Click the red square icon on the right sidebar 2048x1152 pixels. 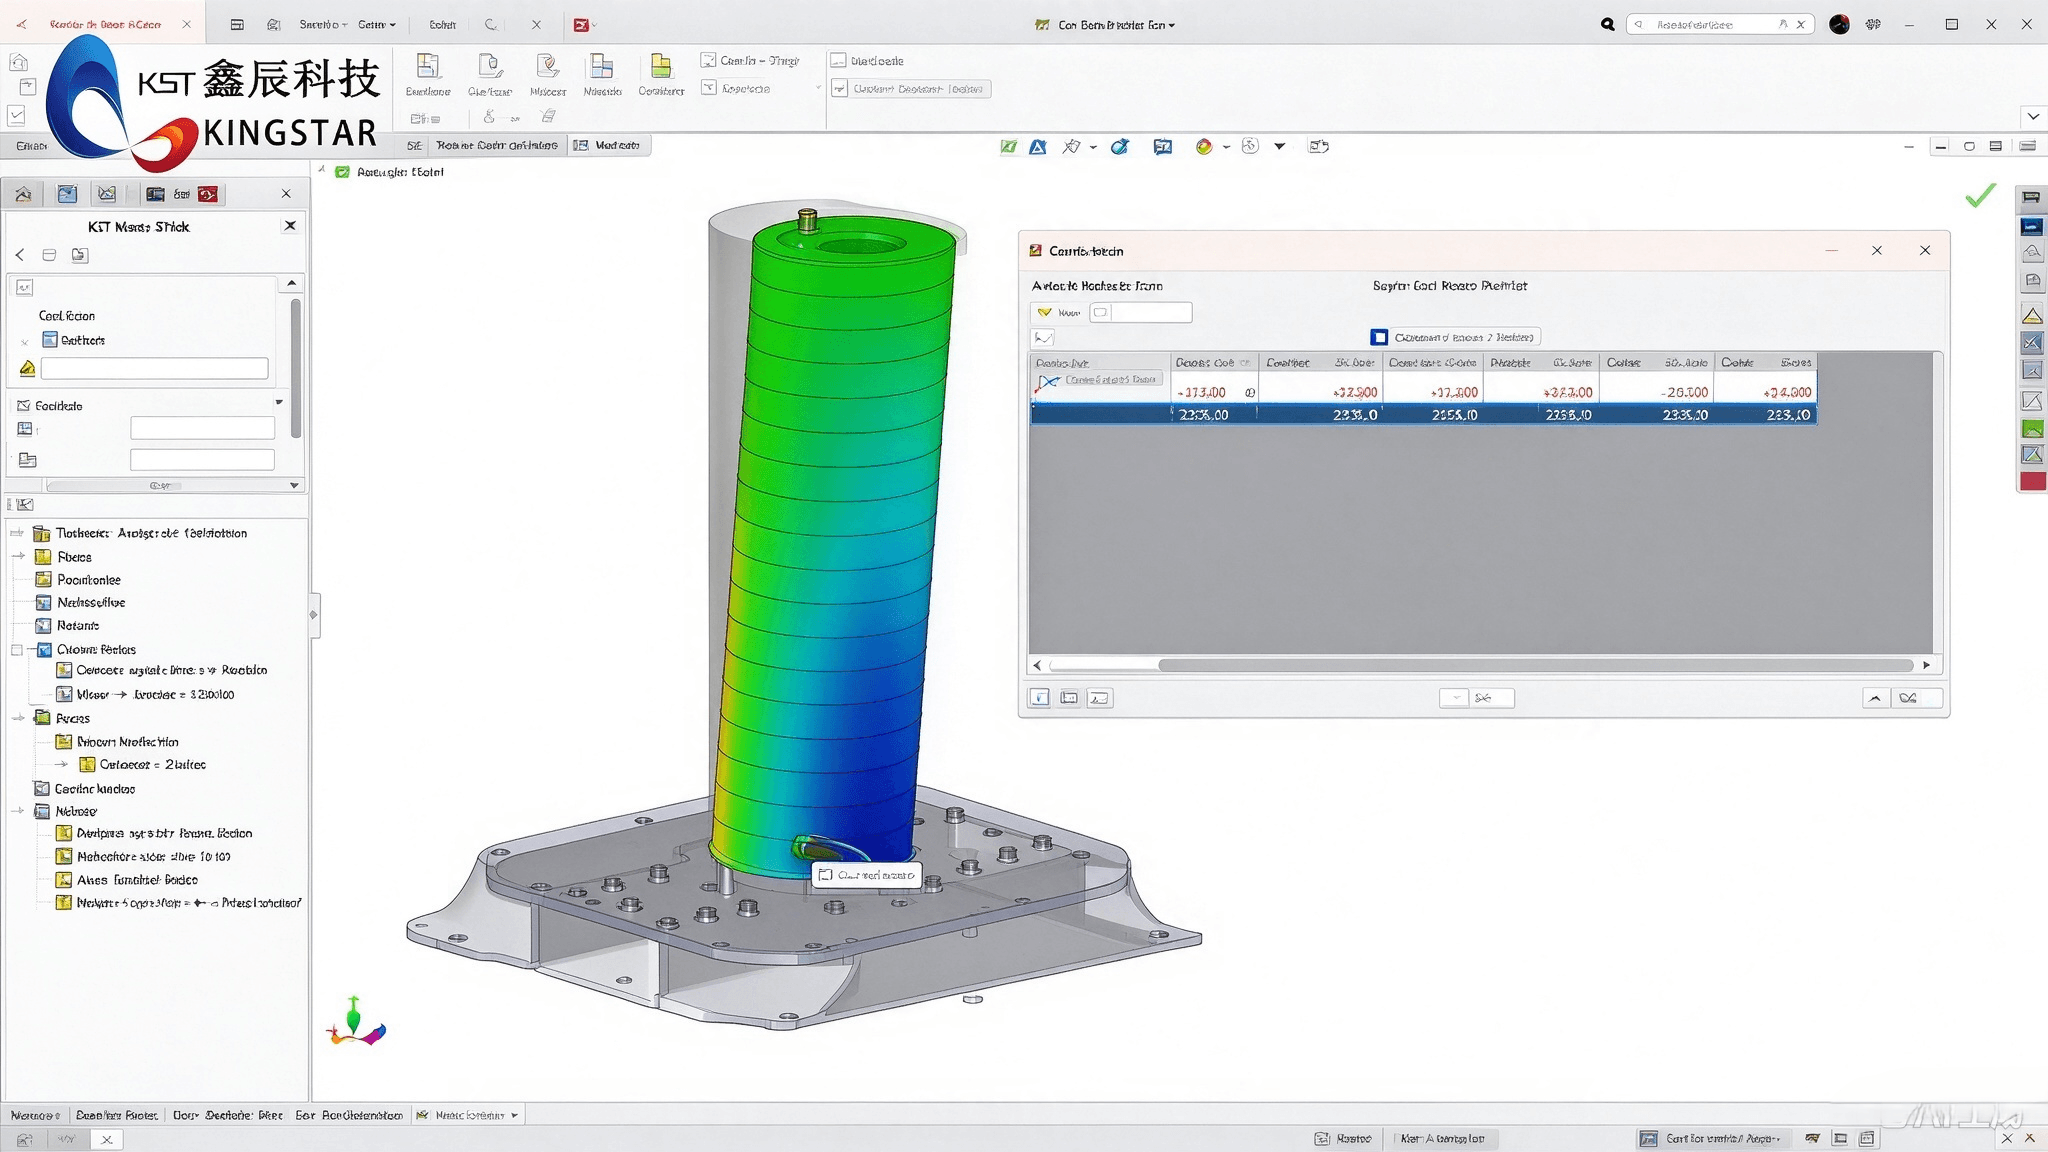(x=2033, y=481)
